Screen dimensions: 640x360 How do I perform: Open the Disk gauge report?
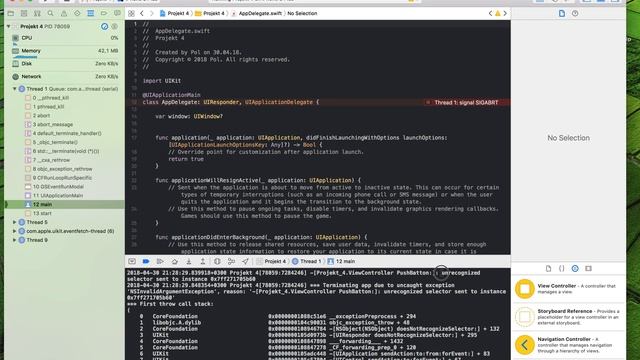[64, 64]
